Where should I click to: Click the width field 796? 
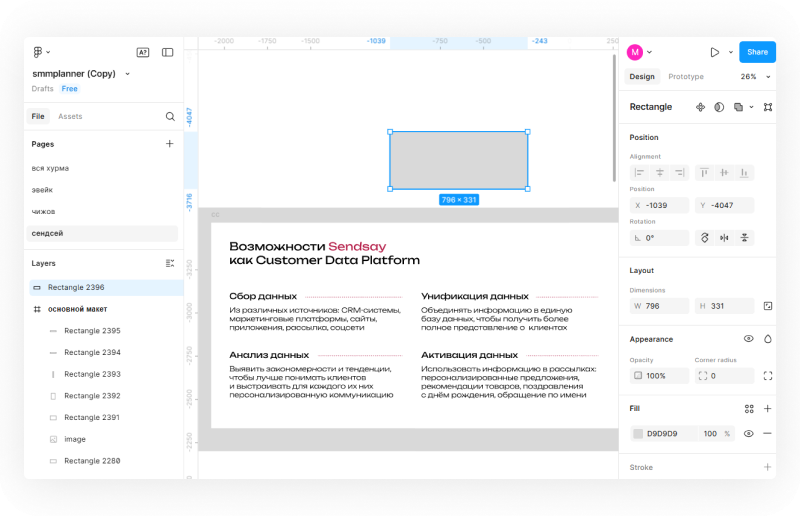point(659,306)
